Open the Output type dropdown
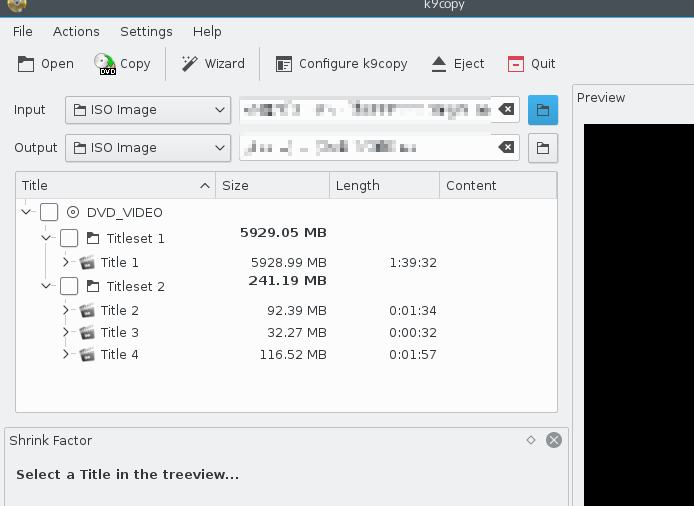694x506 pixels. [x=148, y=148]
